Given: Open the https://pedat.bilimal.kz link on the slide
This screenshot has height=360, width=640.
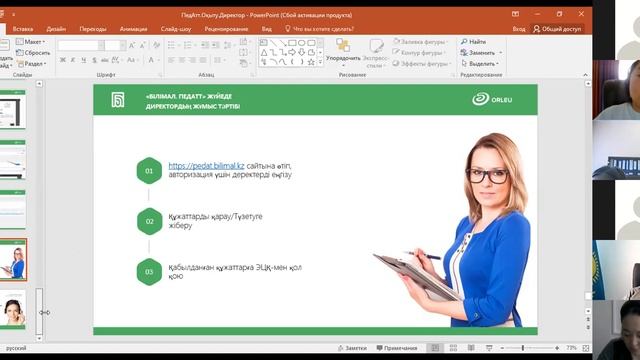Looking at the screenshot, I should tap(206, 166).
